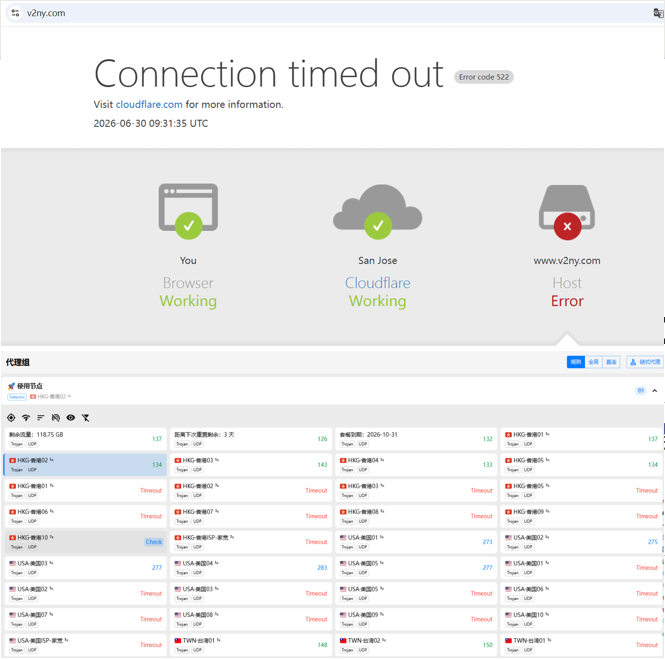The width and height of the screenshot is (665, 659).
Task: Select the HKG-香港ISP-家宽 node card
Action: coord(251,542)
